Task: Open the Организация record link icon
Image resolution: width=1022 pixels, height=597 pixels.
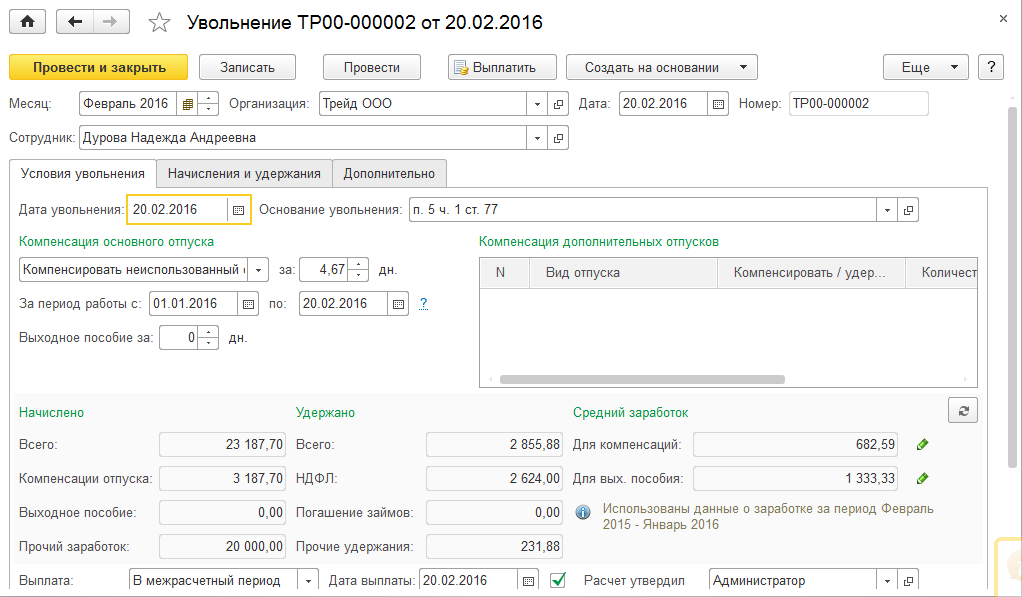Action: coord(558,104)
